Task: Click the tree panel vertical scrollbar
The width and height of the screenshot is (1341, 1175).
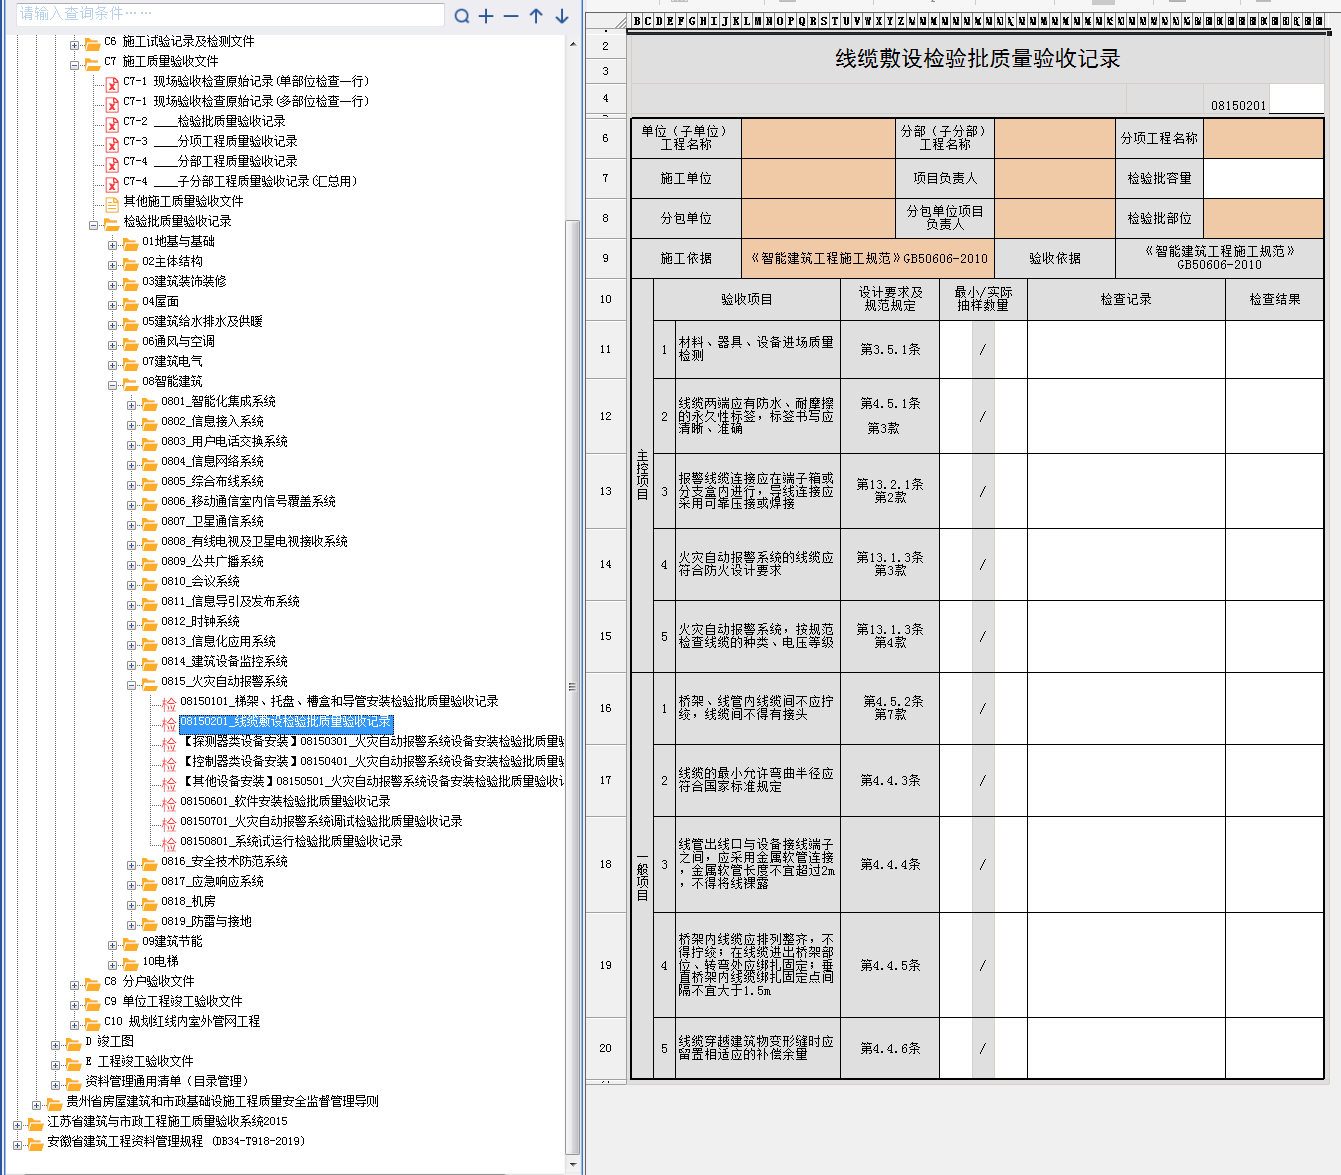Action: pos(573,685)
